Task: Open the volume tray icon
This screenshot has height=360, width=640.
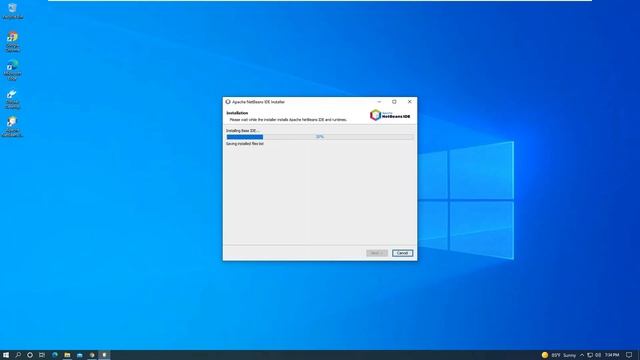Action: tap(598, 355)
